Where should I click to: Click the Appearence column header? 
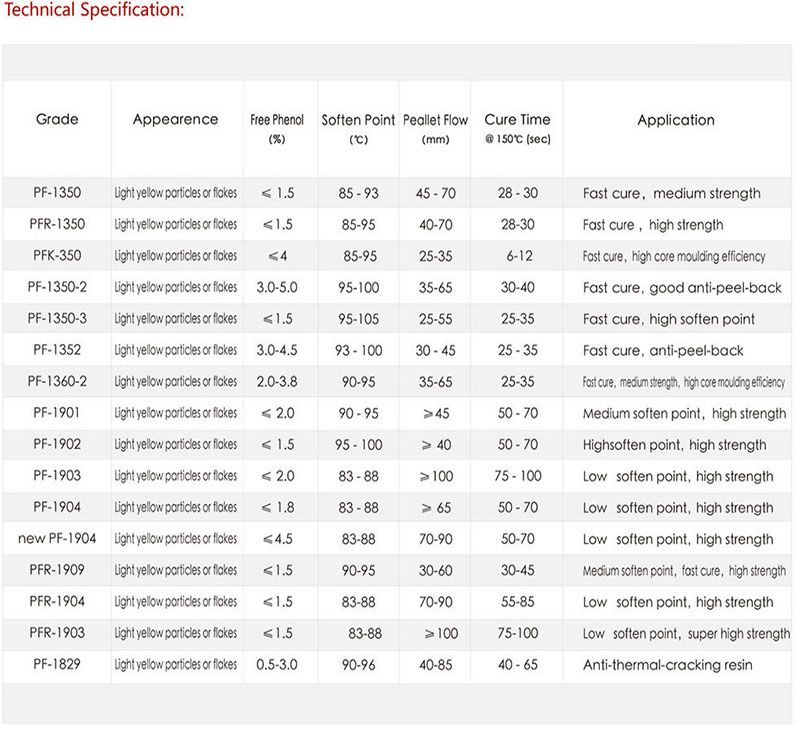pyautogui.click(x=175, y=120)
